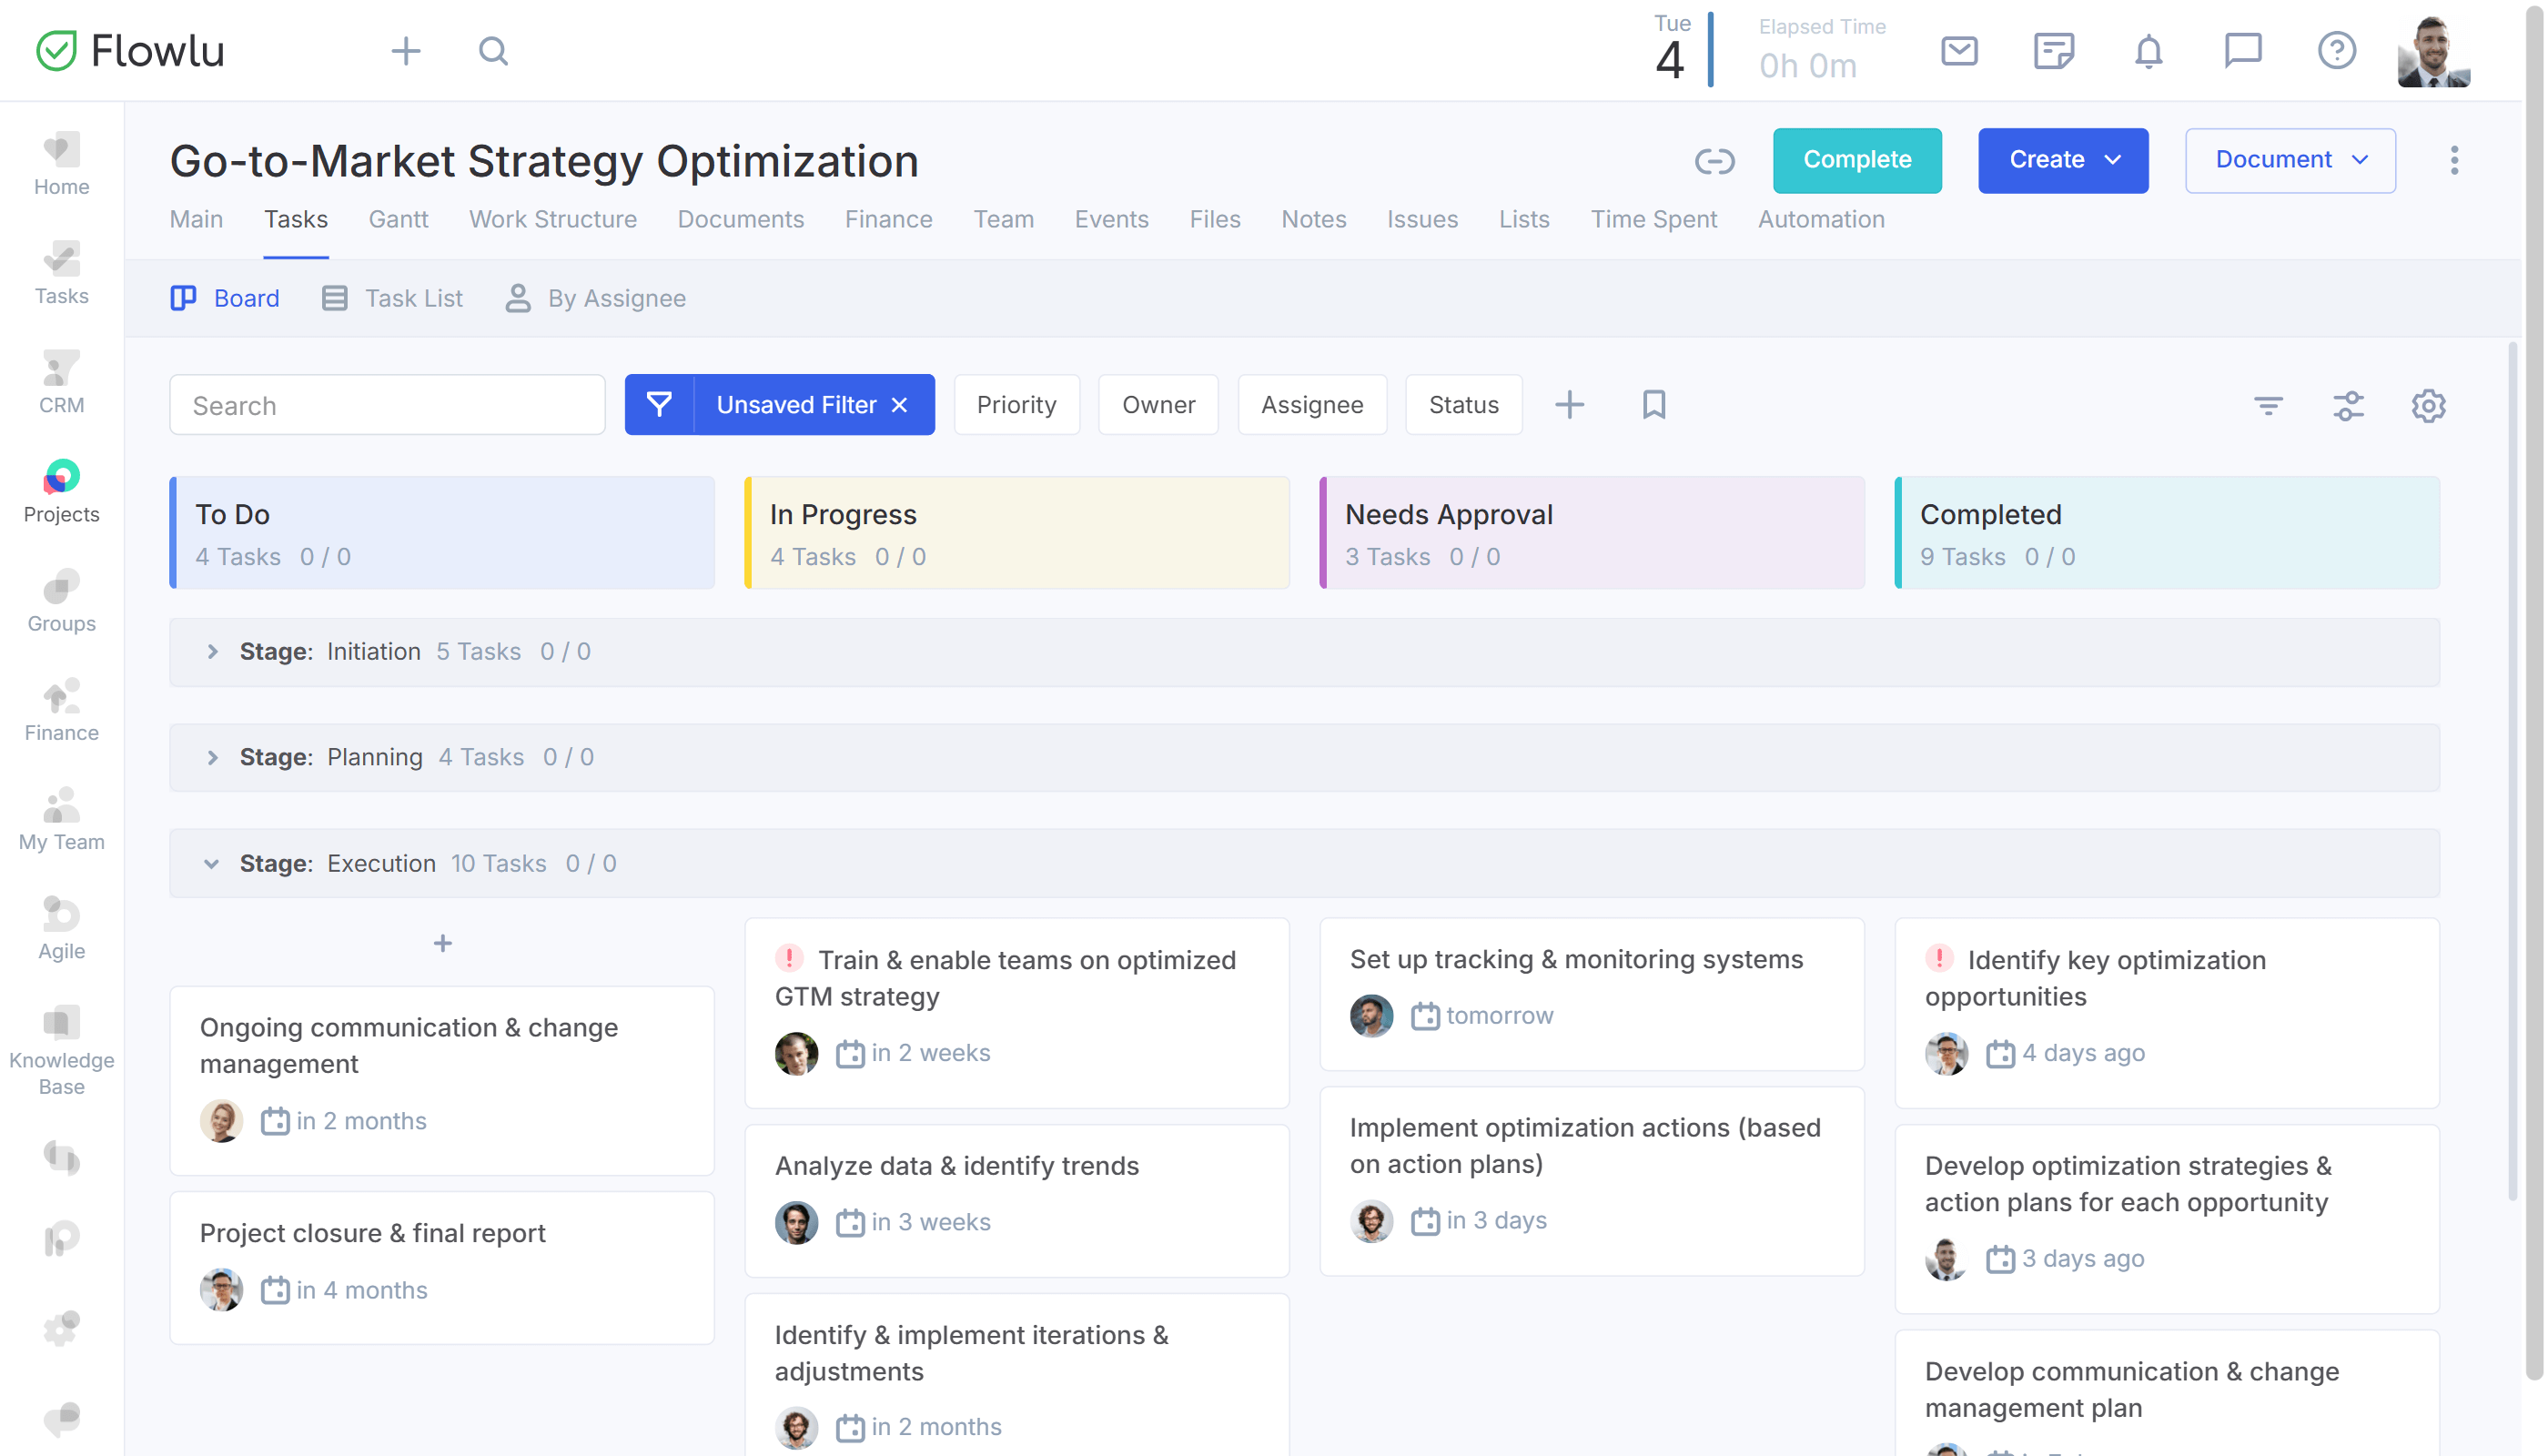Open Projects module in sidebar
Image resolution: width=2548 pixels, height=1456 pixels.
point(61,492)
